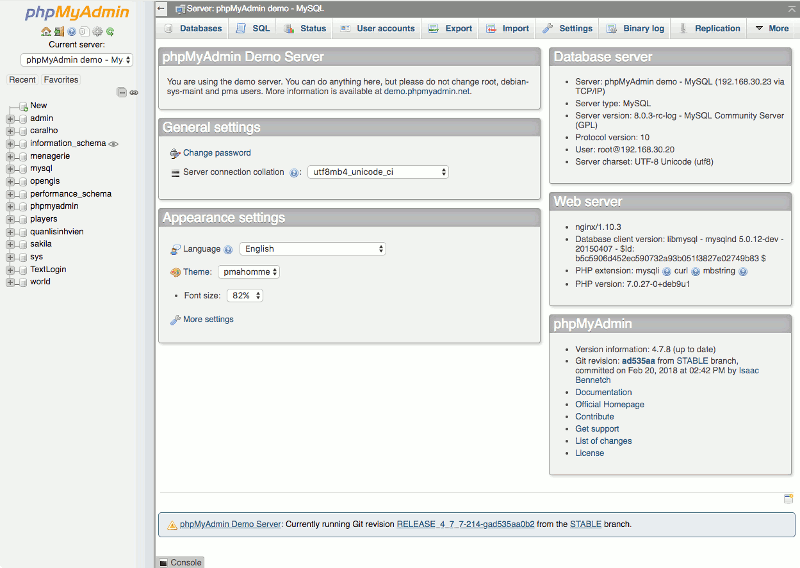Select the phpmyadmin database in tree

tap(54, 207)
